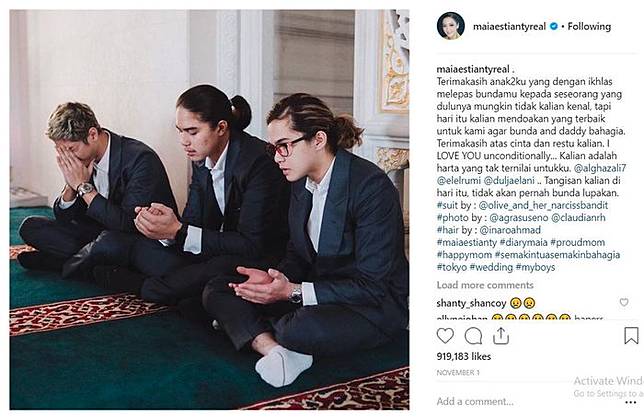Viewport: 644px width, 419px height.
Task: Save post with bookmark icon
Action: (631, 336)
